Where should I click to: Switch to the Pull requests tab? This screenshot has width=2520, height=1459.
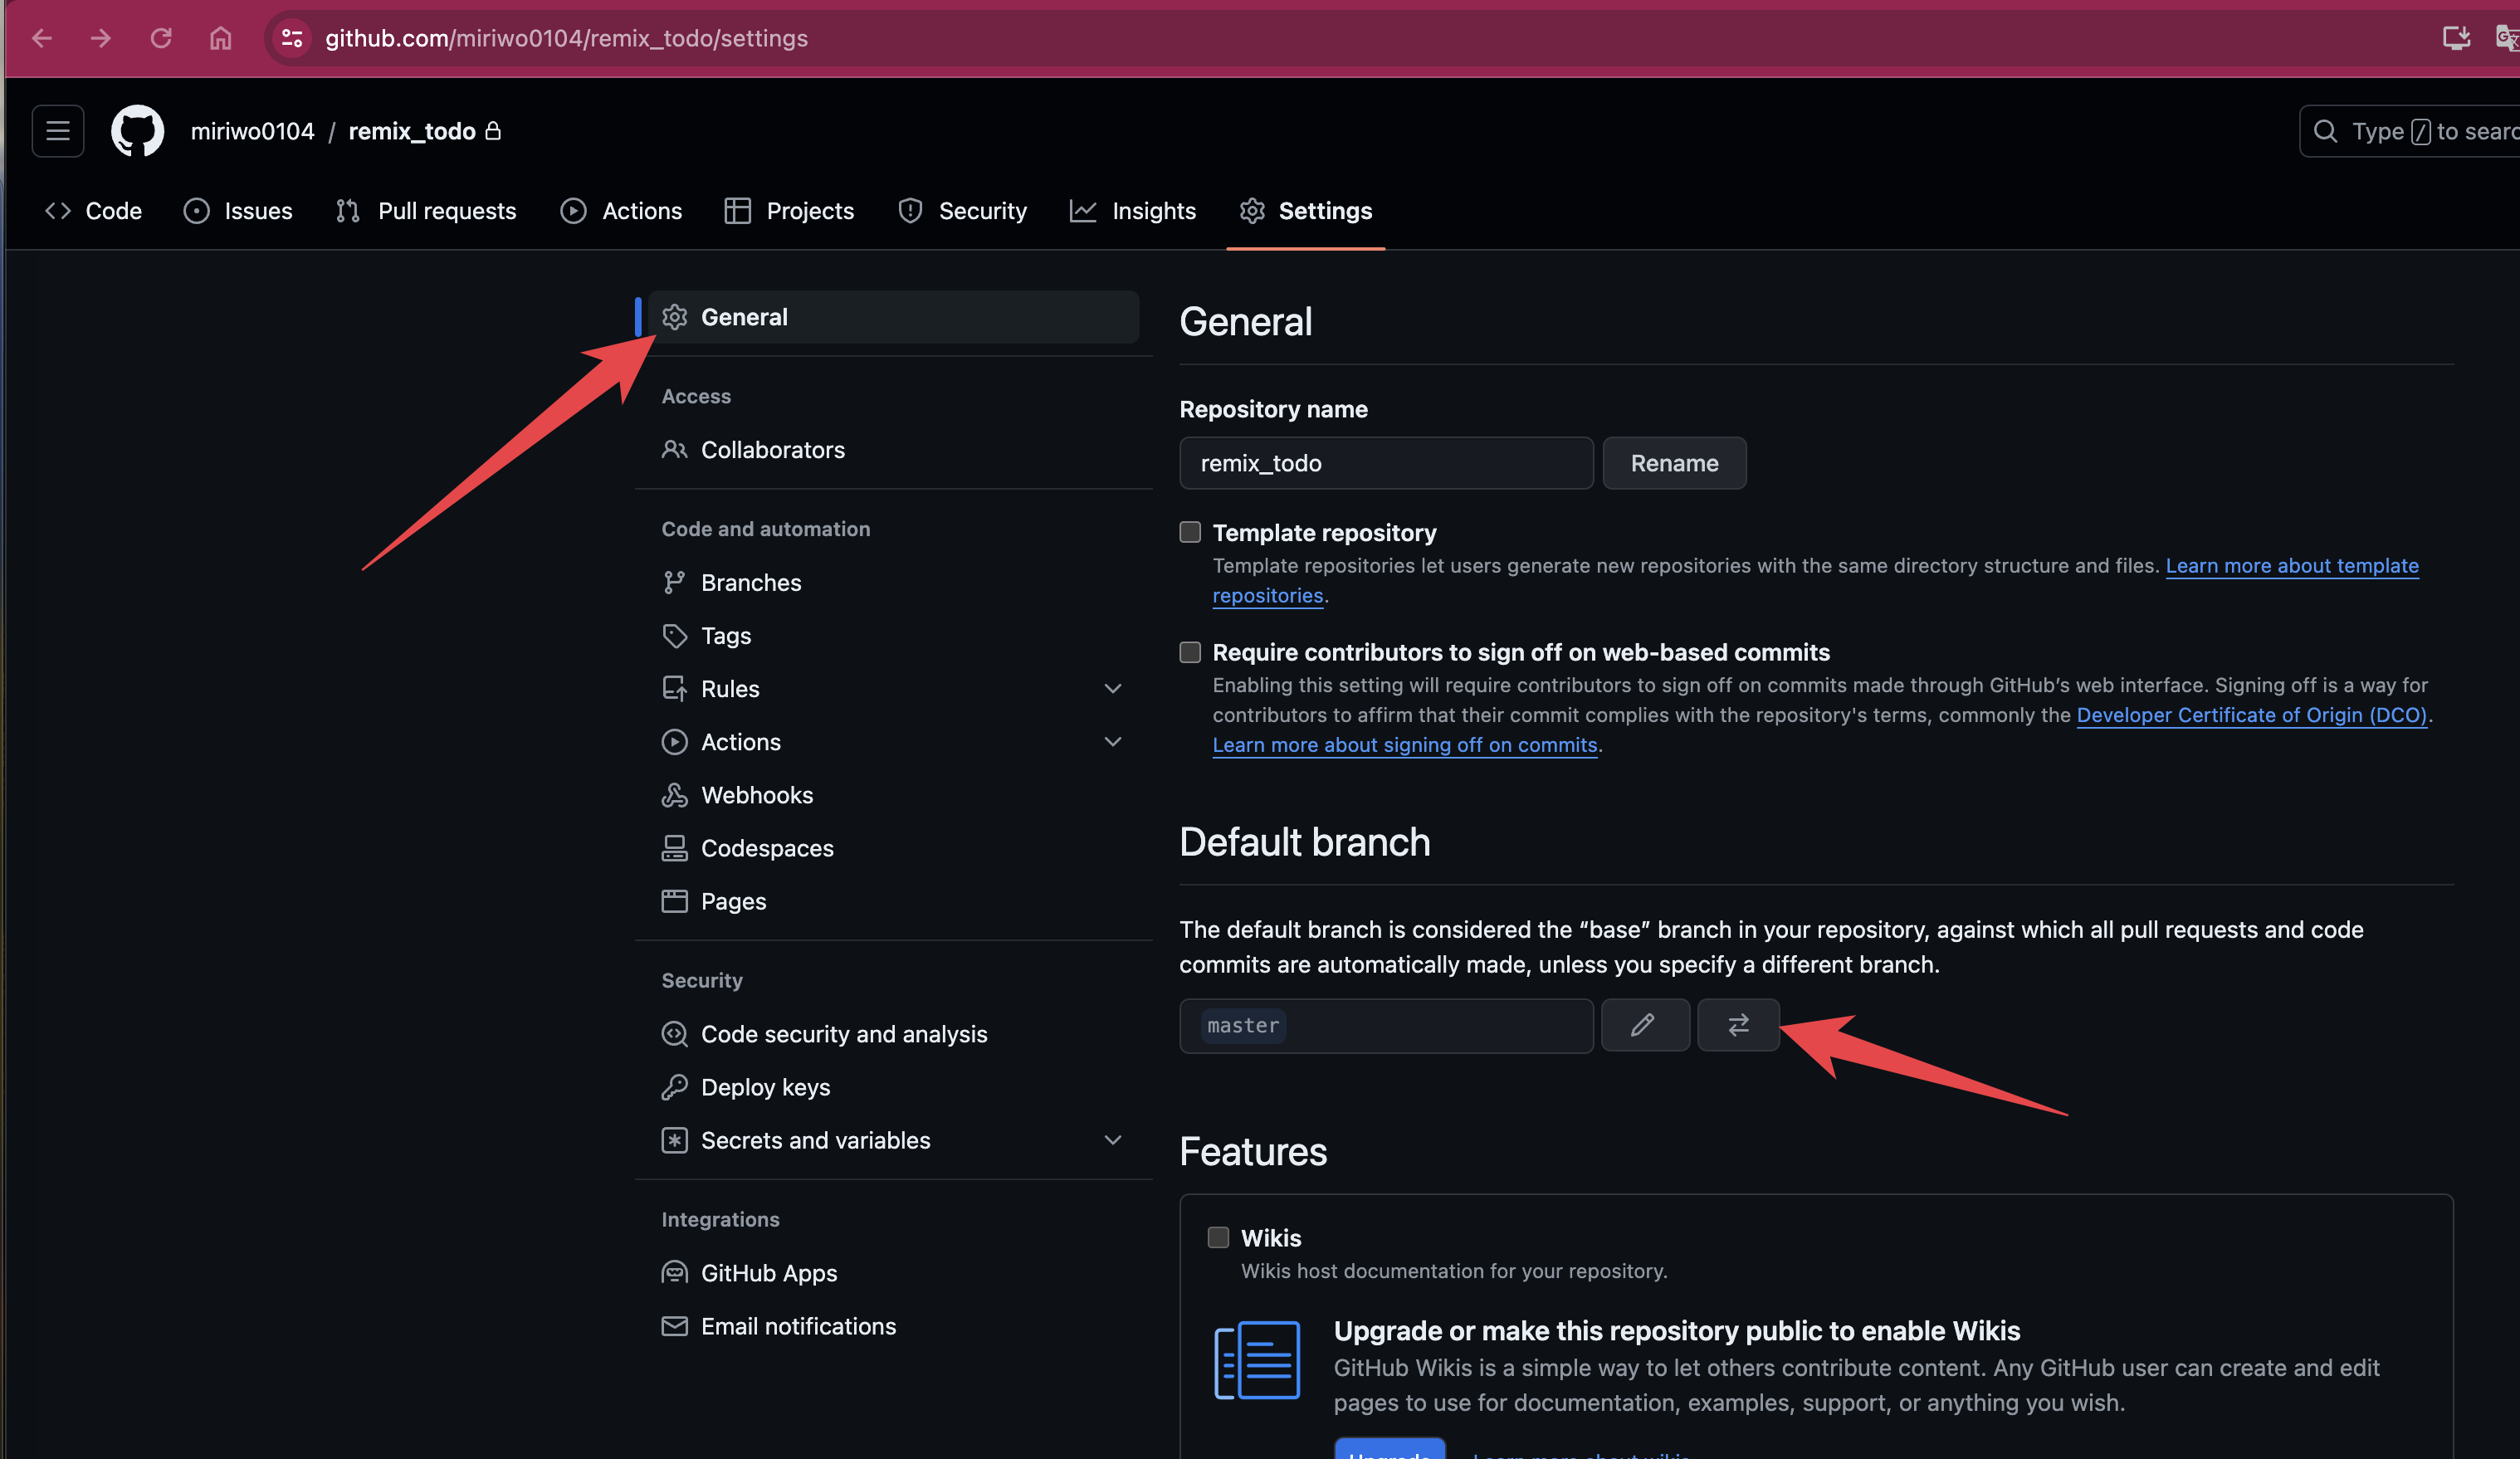[427, 211]
